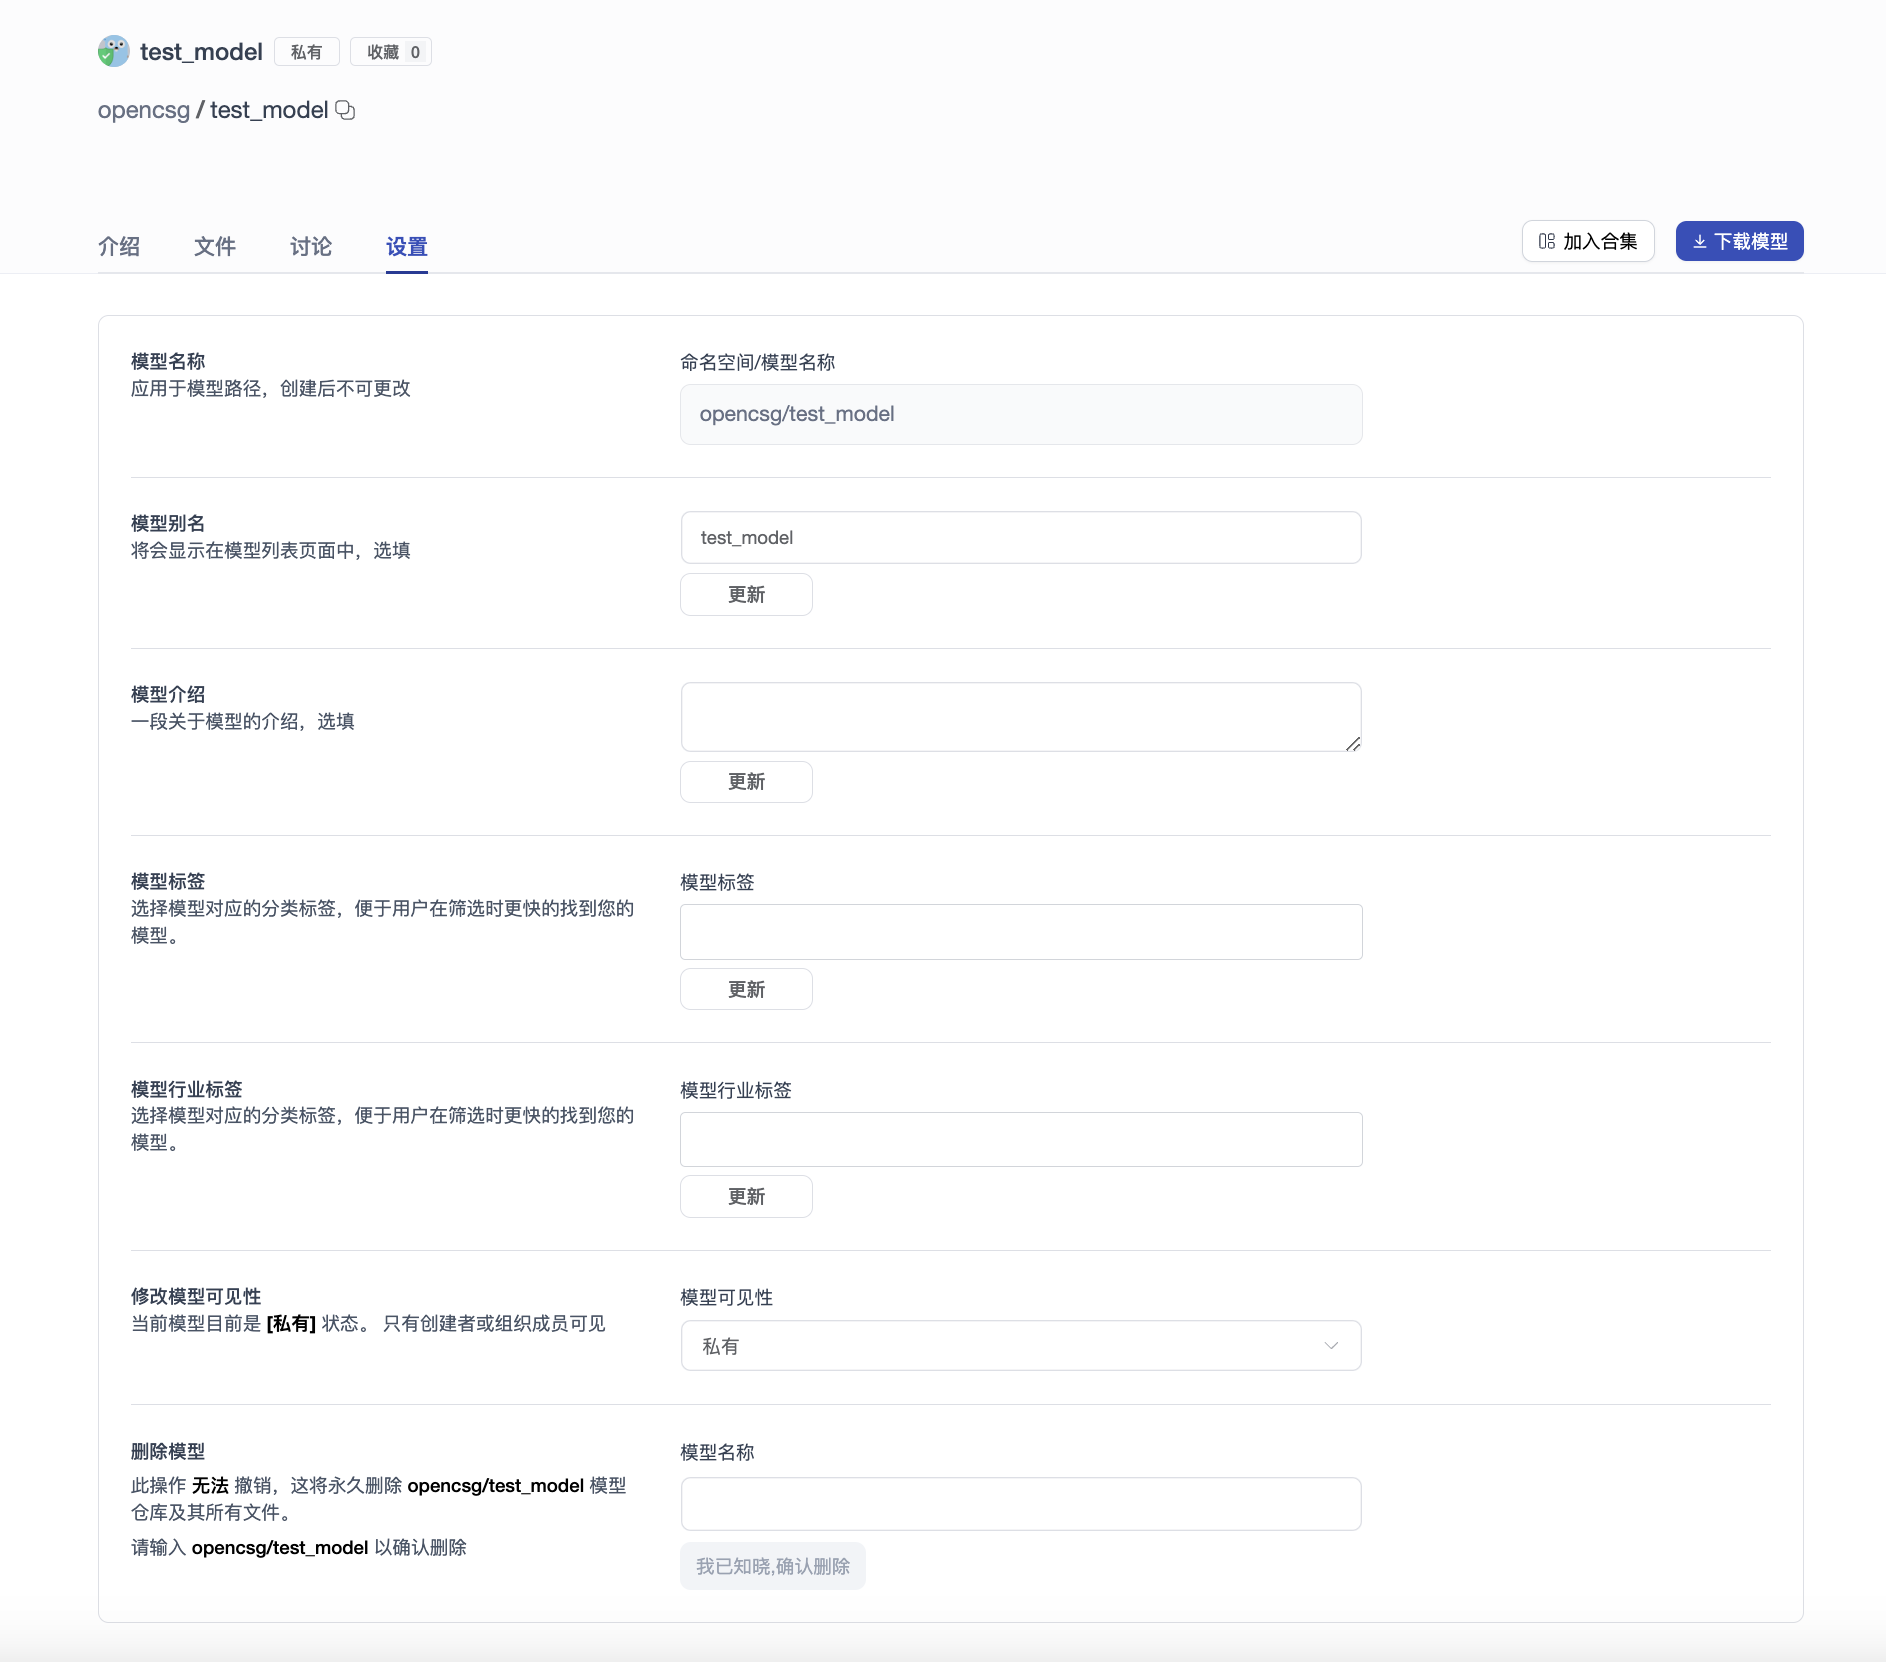The height and width of the screenshot is (1662, 1886).
Task: Switch to the 文件 tab
Action: (214, 246)
